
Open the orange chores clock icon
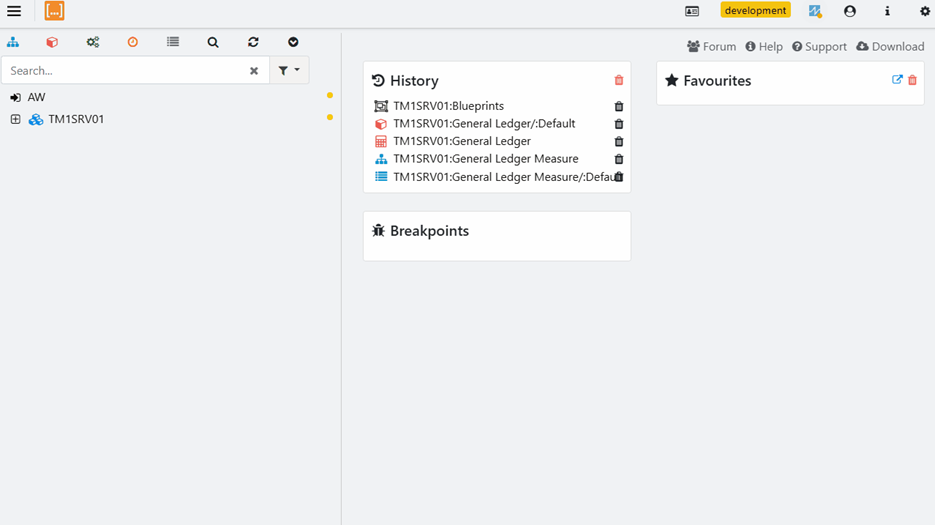pos(132,42)
